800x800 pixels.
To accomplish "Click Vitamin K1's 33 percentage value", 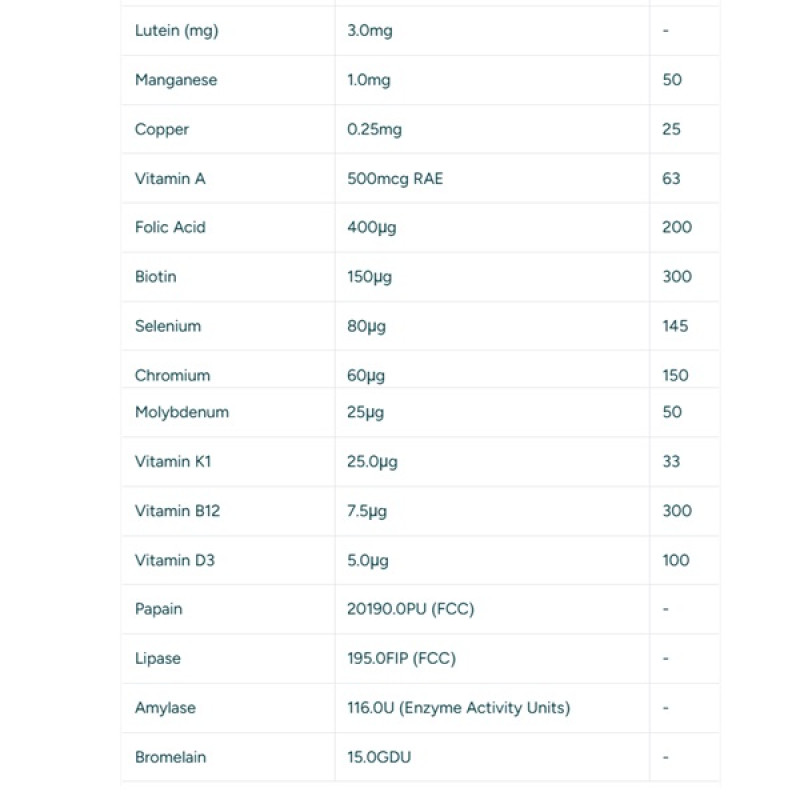I will [671, 462].
